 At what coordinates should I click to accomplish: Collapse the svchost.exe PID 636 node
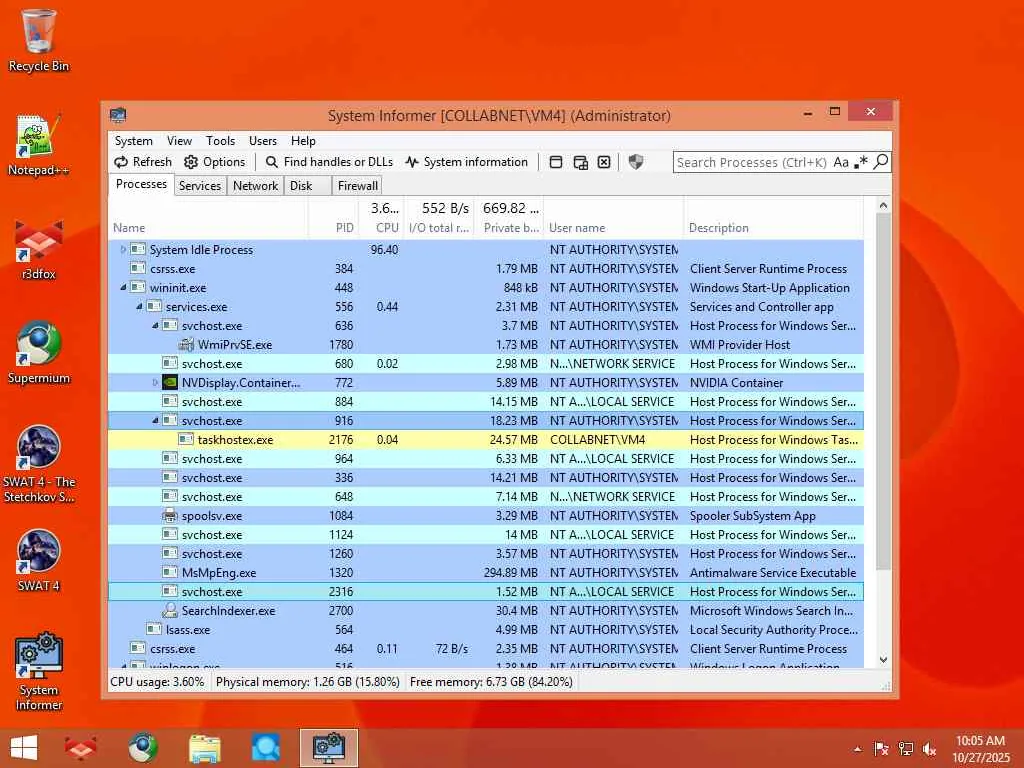155,325
